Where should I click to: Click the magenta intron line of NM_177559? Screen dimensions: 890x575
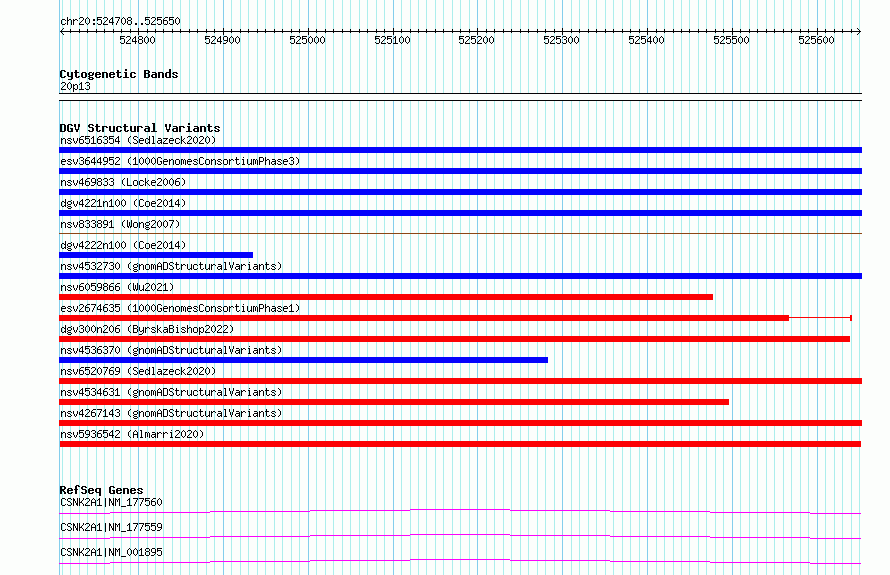[x=460, y=535]
